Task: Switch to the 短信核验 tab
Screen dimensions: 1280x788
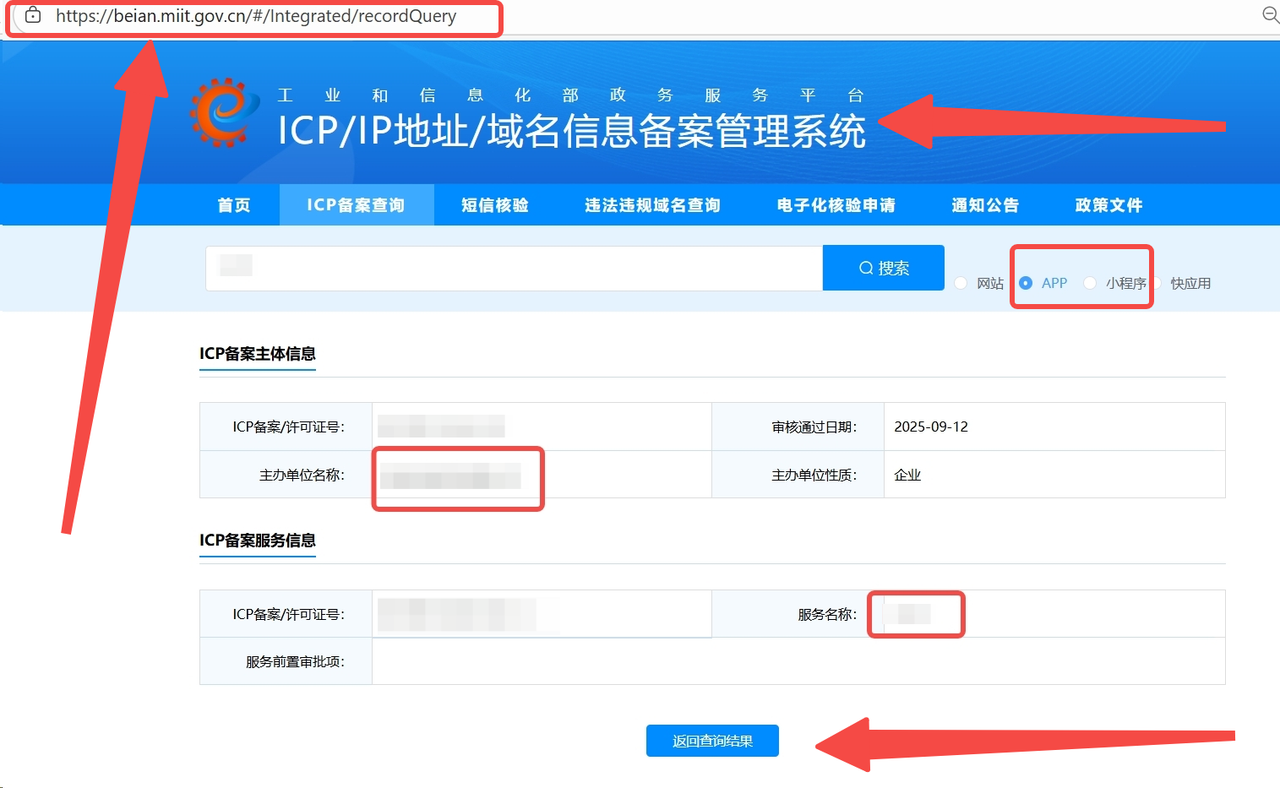Action: (495, 205)
